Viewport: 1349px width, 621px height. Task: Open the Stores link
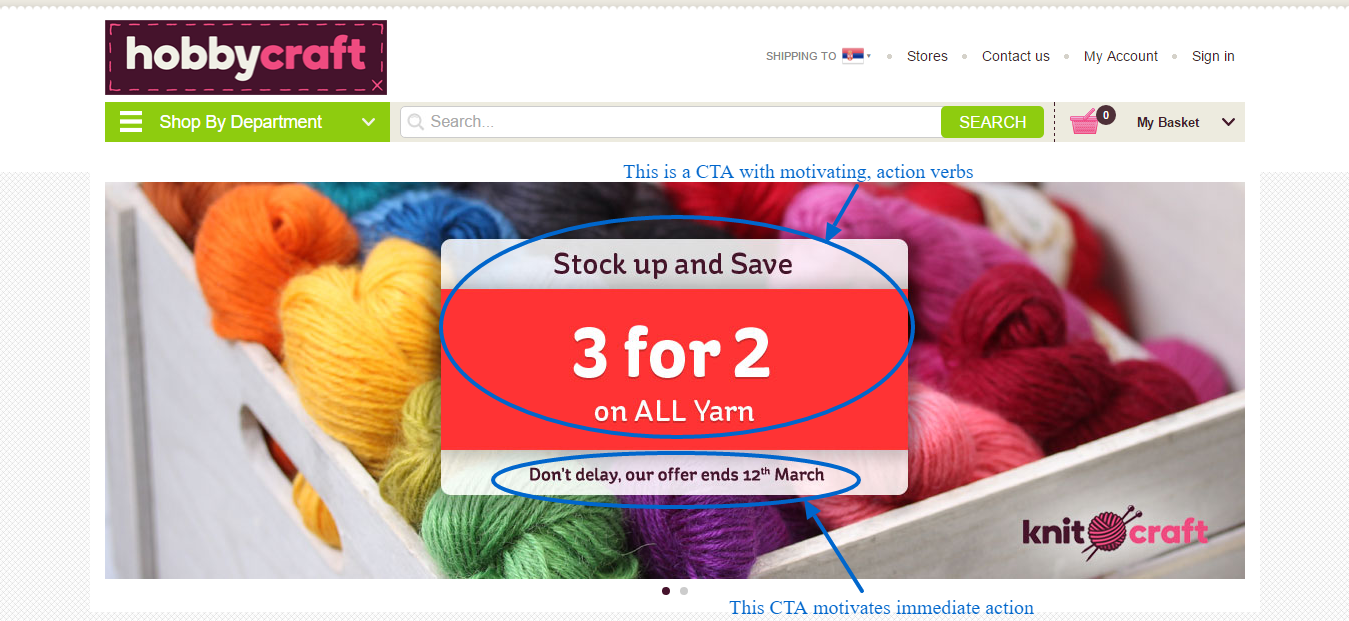coord(927,56)
